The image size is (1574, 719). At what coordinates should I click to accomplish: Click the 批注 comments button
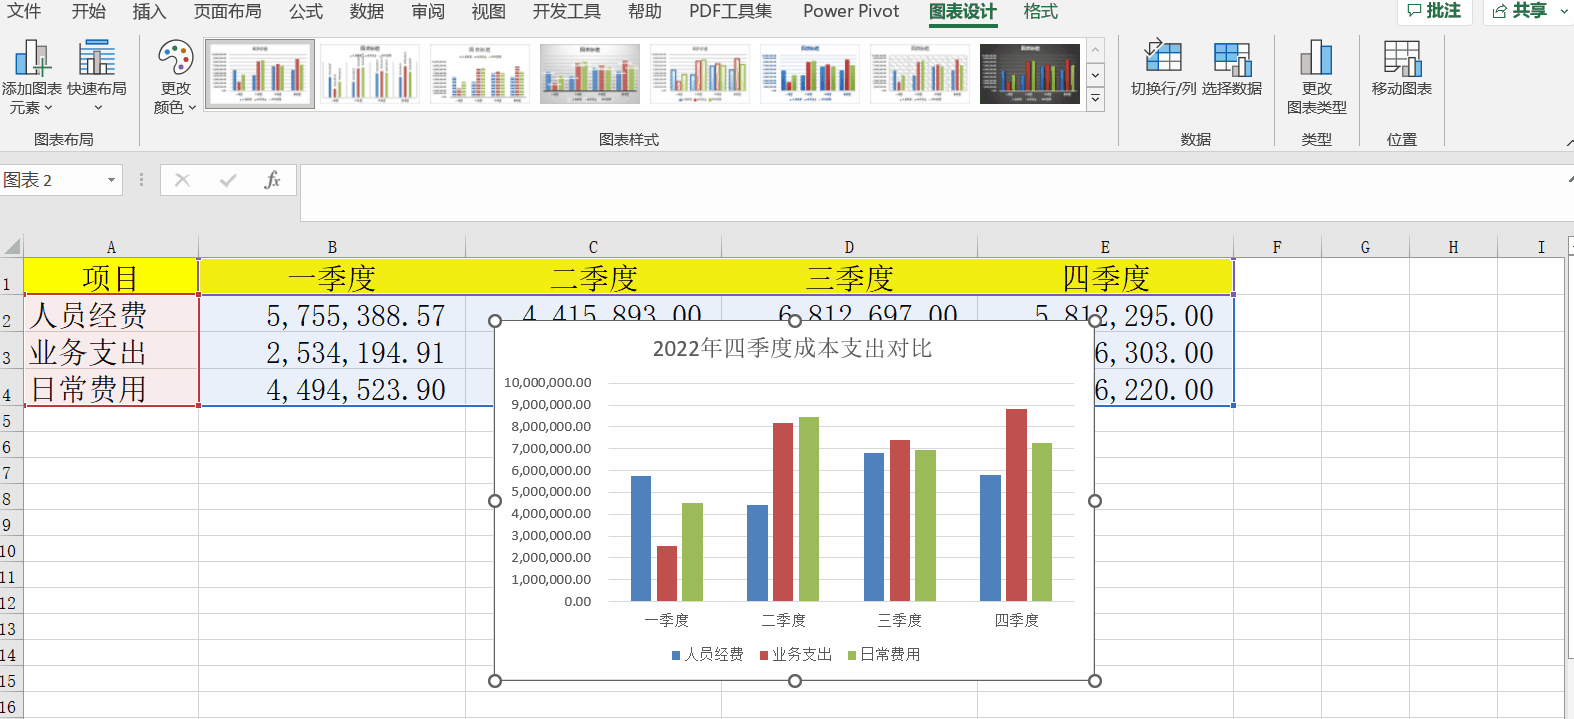click(1434, 11)
